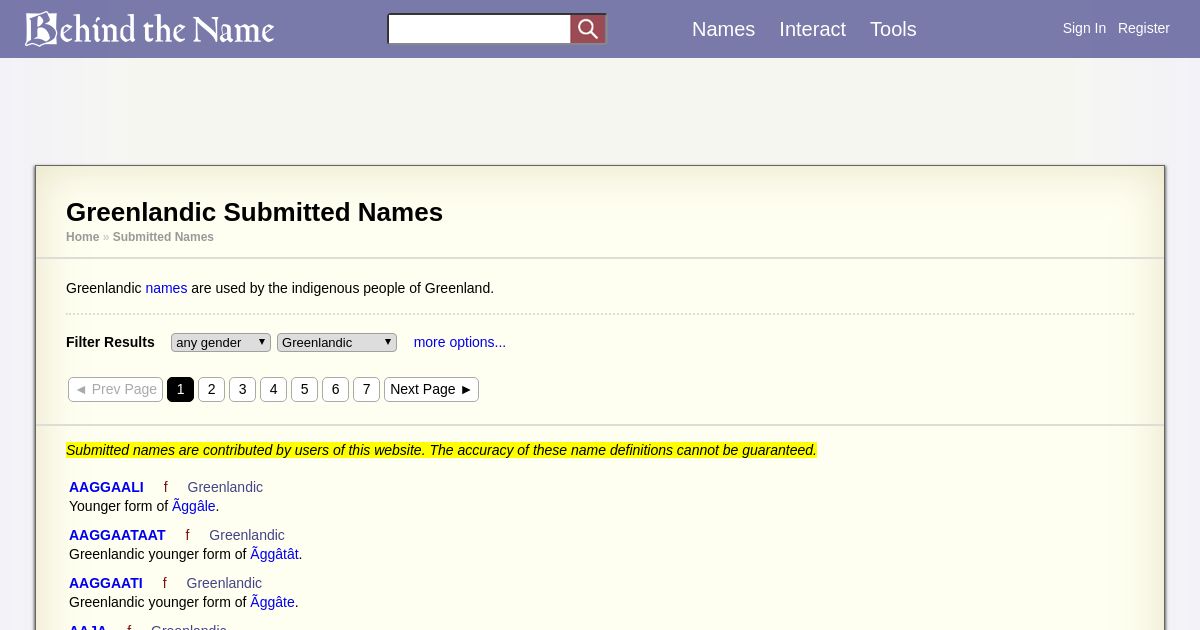Open the Interact menu
Viewport: 1200px width, 630px height.
point(812,29)
